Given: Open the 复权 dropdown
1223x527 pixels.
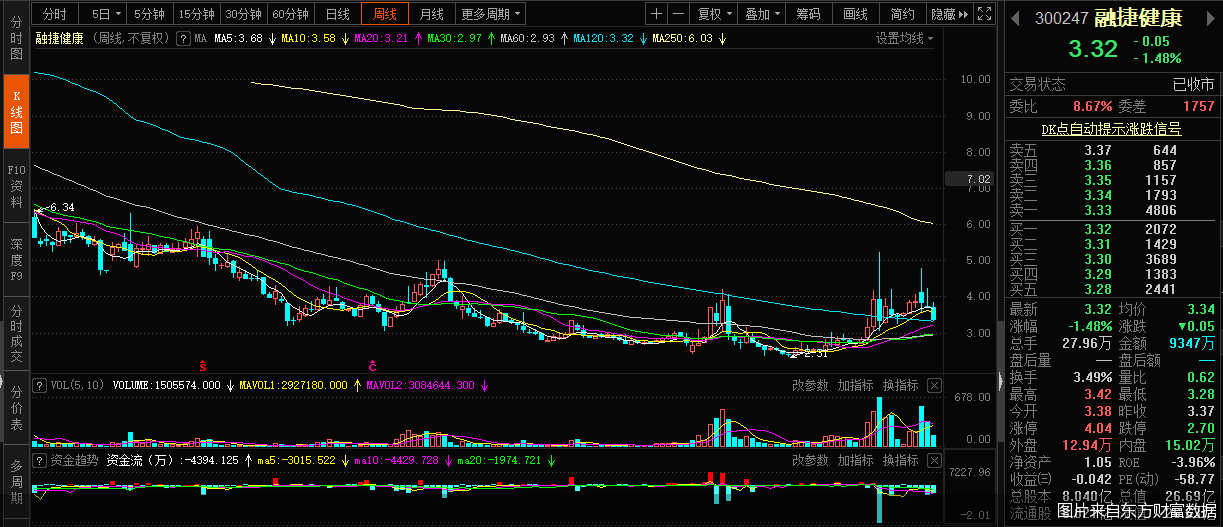Looking at the screenshot, I should tap(715, 14).
